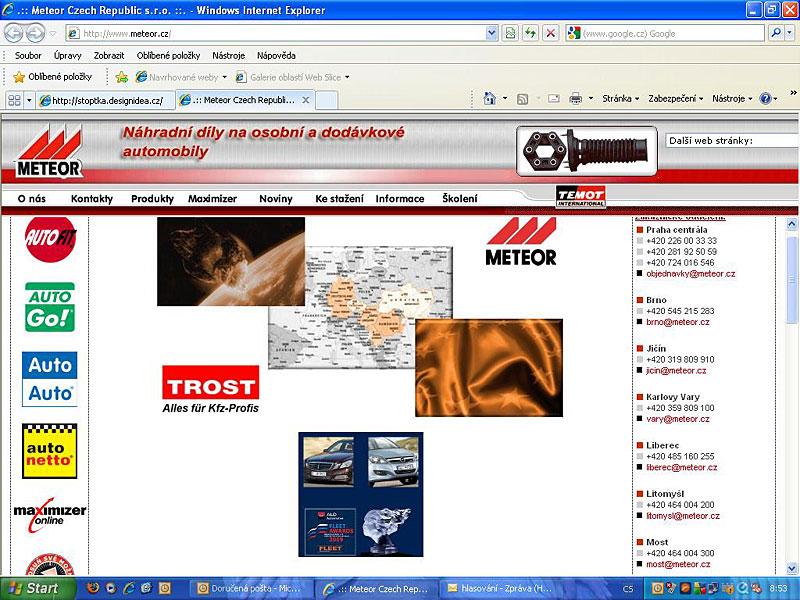Click the Informace navigation link

click(x=400, y=199)
